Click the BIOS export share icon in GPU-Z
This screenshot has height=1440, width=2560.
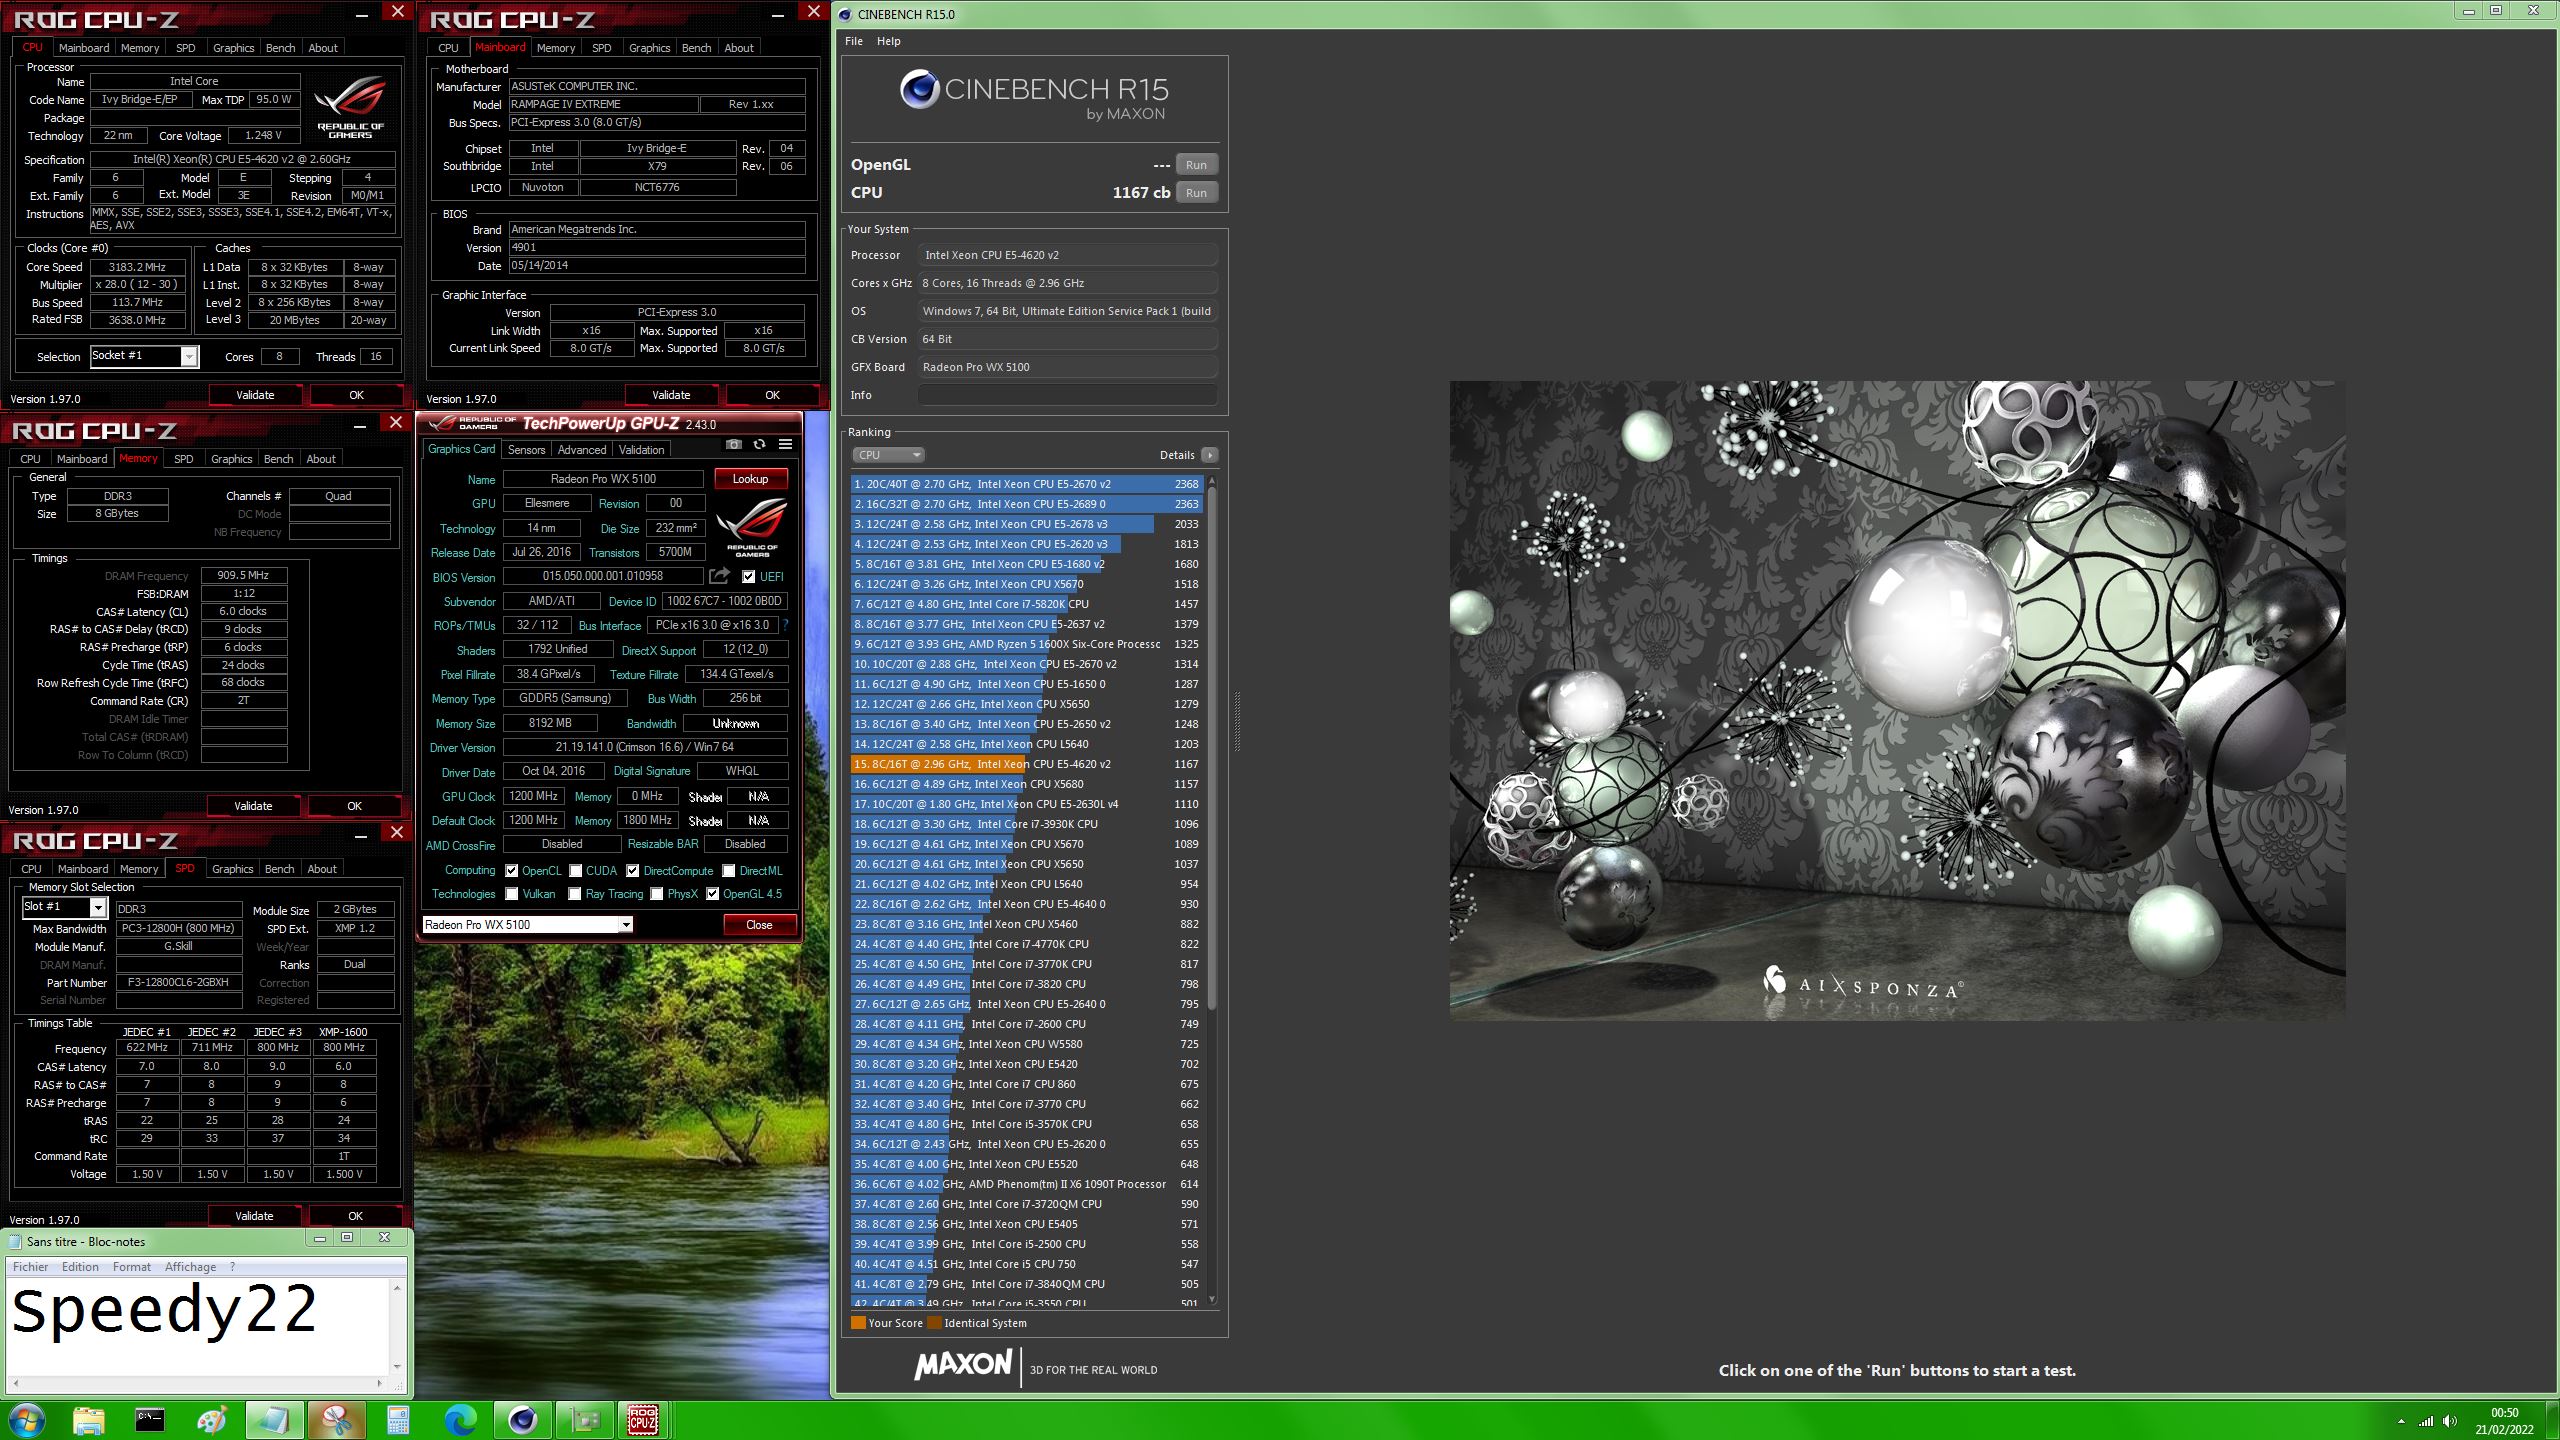(x=719, y=576)
